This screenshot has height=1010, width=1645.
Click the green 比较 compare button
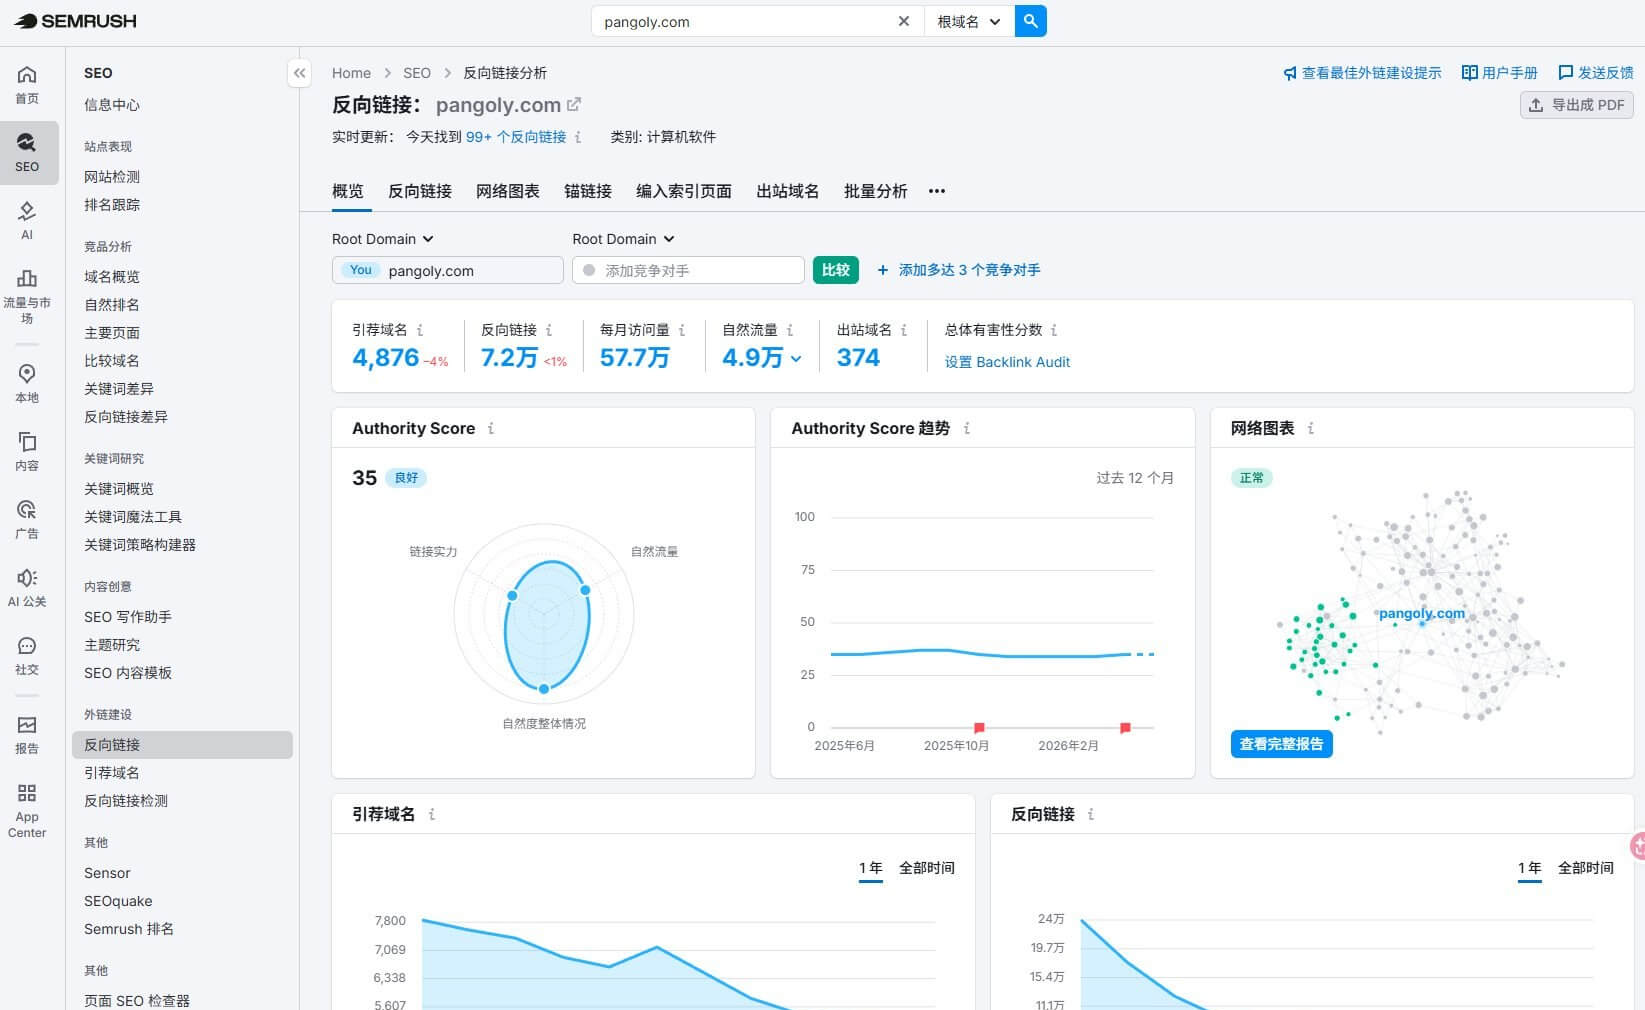tap(836, 270)
